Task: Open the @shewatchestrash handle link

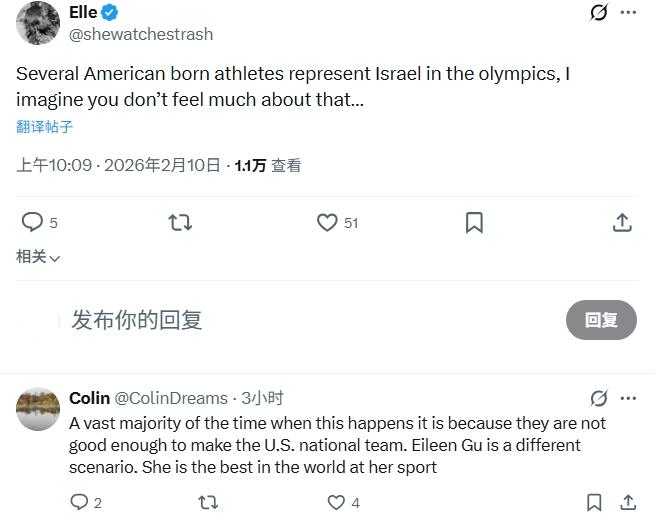Action: click(x=140, y=34)
